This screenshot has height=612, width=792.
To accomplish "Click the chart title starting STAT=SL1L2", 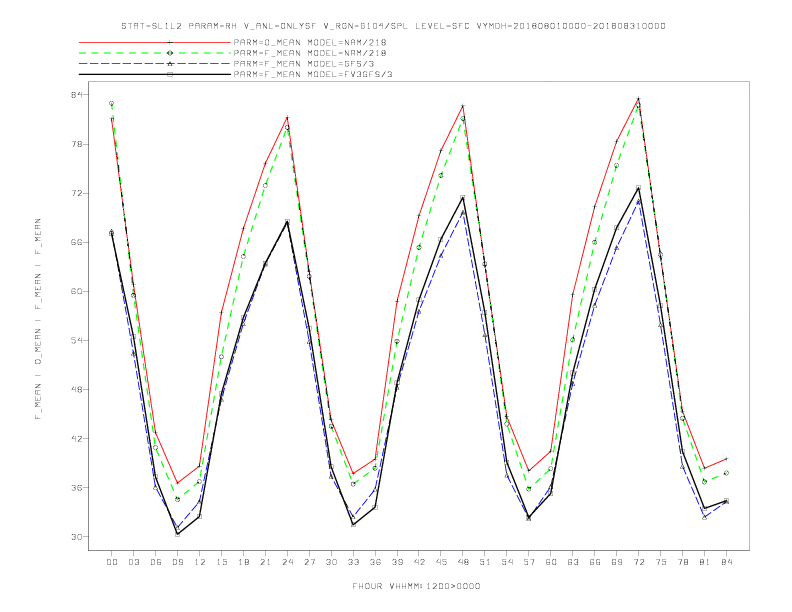I will pos(393,26).
